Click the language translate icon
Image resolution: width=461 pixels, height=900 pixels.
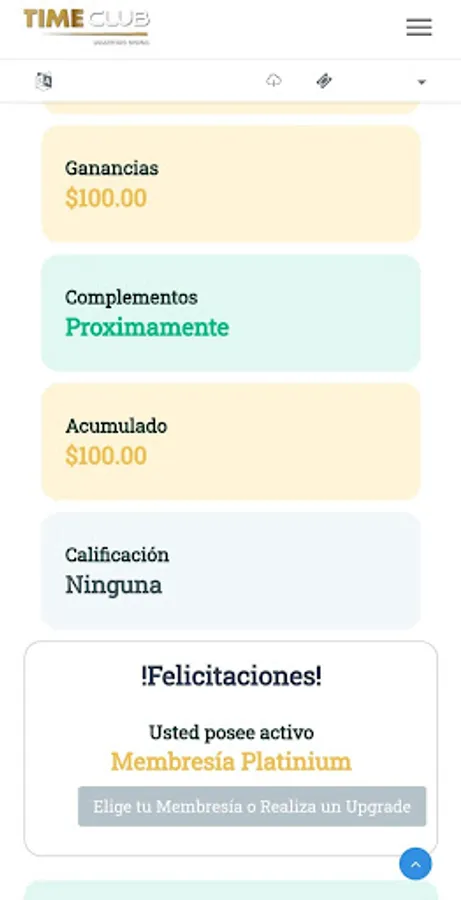tap(44, 81)
